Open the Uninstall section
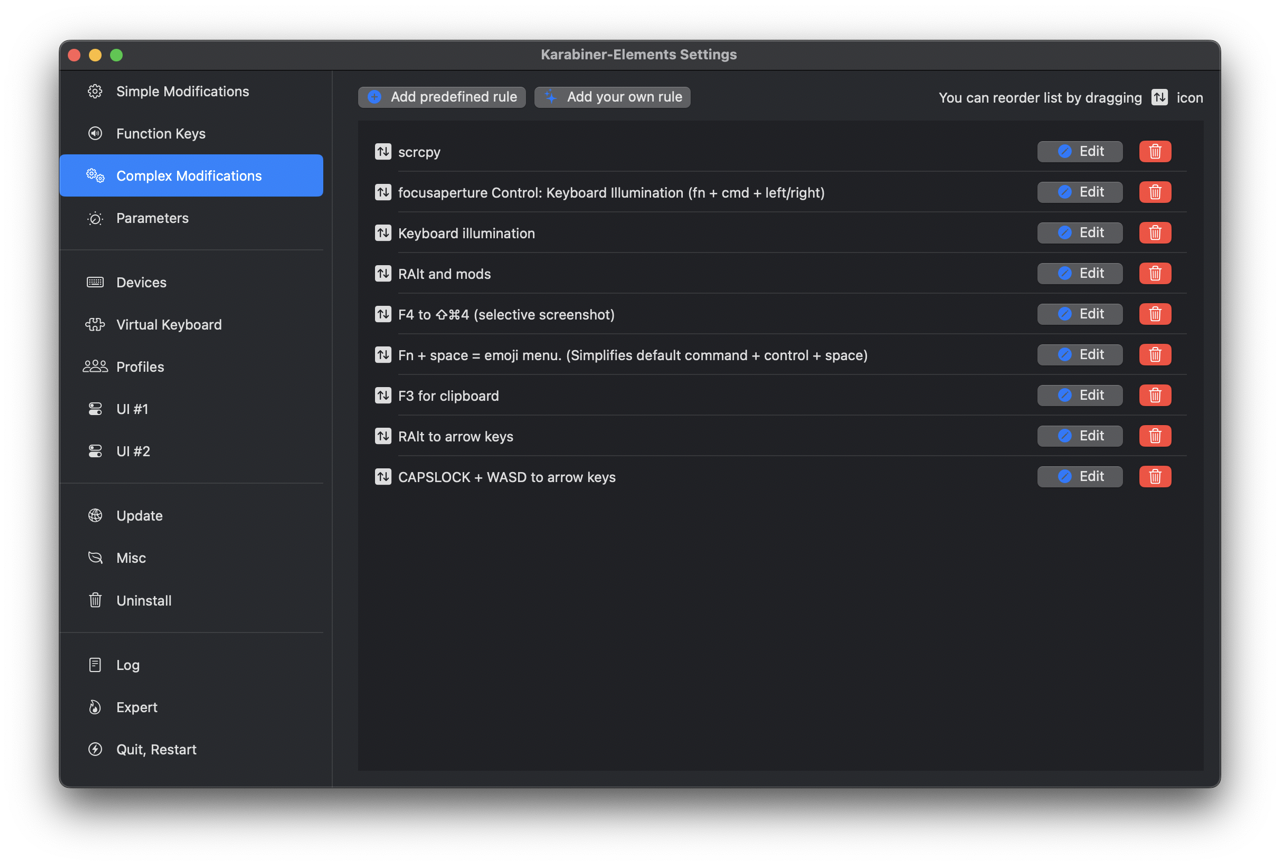1280x866 pixels. [191, 600]
